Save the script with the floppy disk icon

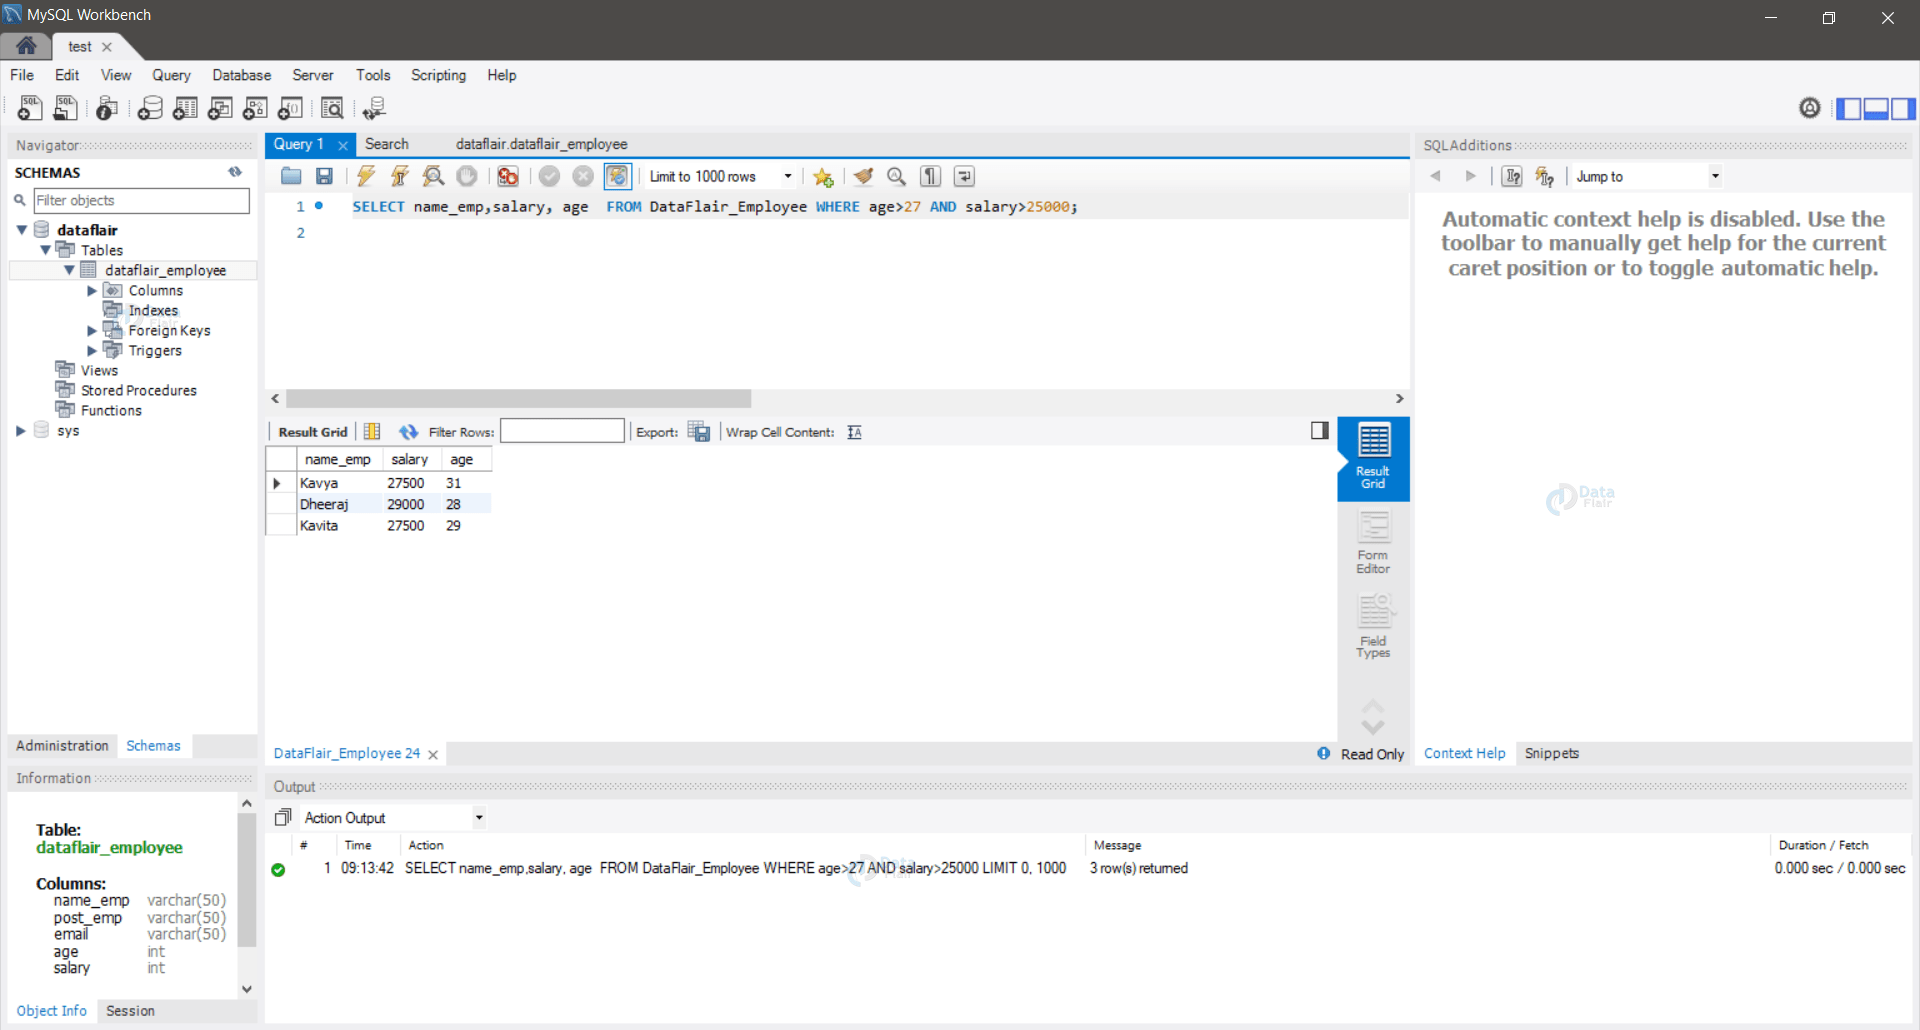pos(324,176)
